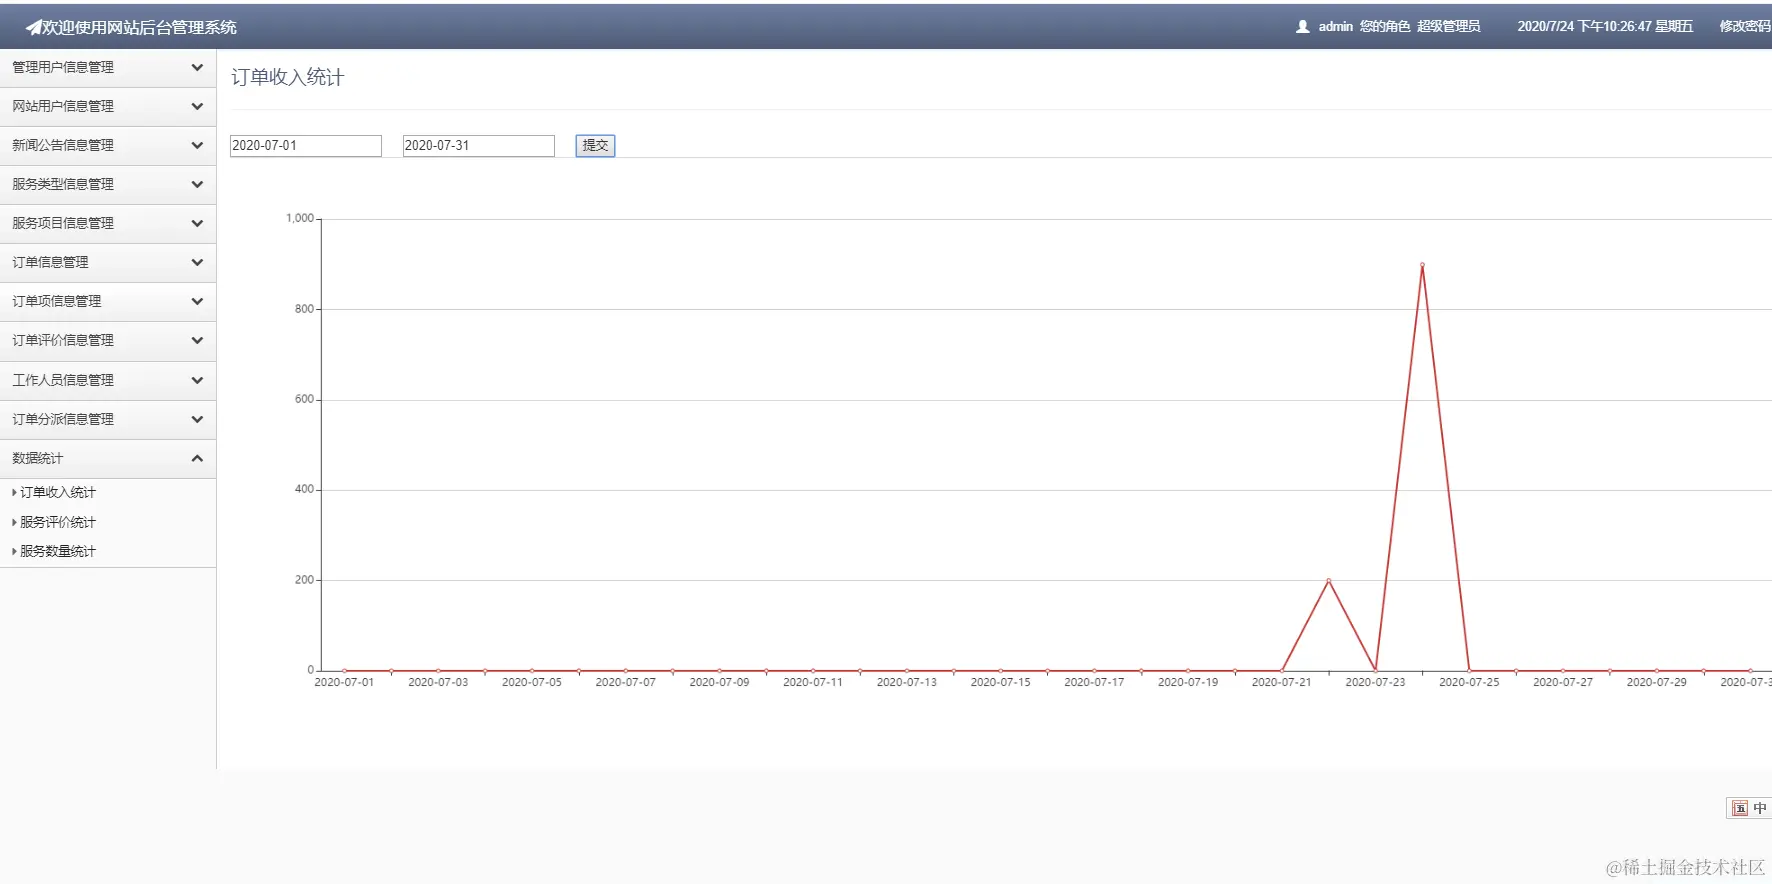Click x-axis label 2020-07-21

[x=1281, y=682]
